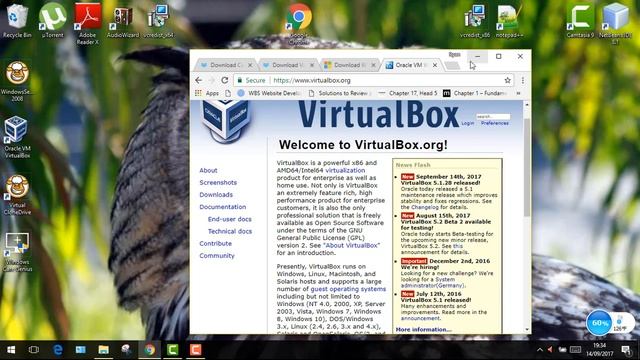Launch Microsoft Edge from the taskbar

[x=58, y=350]
